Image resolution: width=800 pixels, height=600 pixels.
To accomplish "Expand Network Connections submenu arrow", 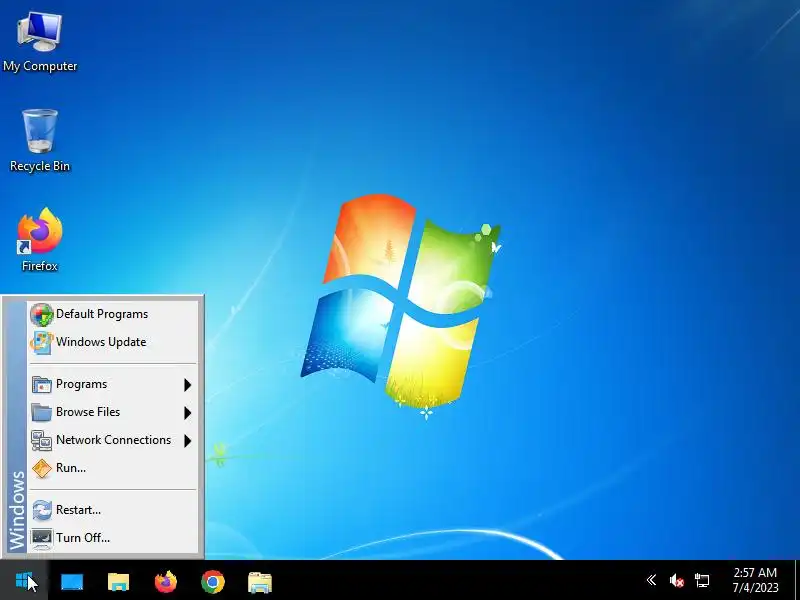I will [188, 440].
